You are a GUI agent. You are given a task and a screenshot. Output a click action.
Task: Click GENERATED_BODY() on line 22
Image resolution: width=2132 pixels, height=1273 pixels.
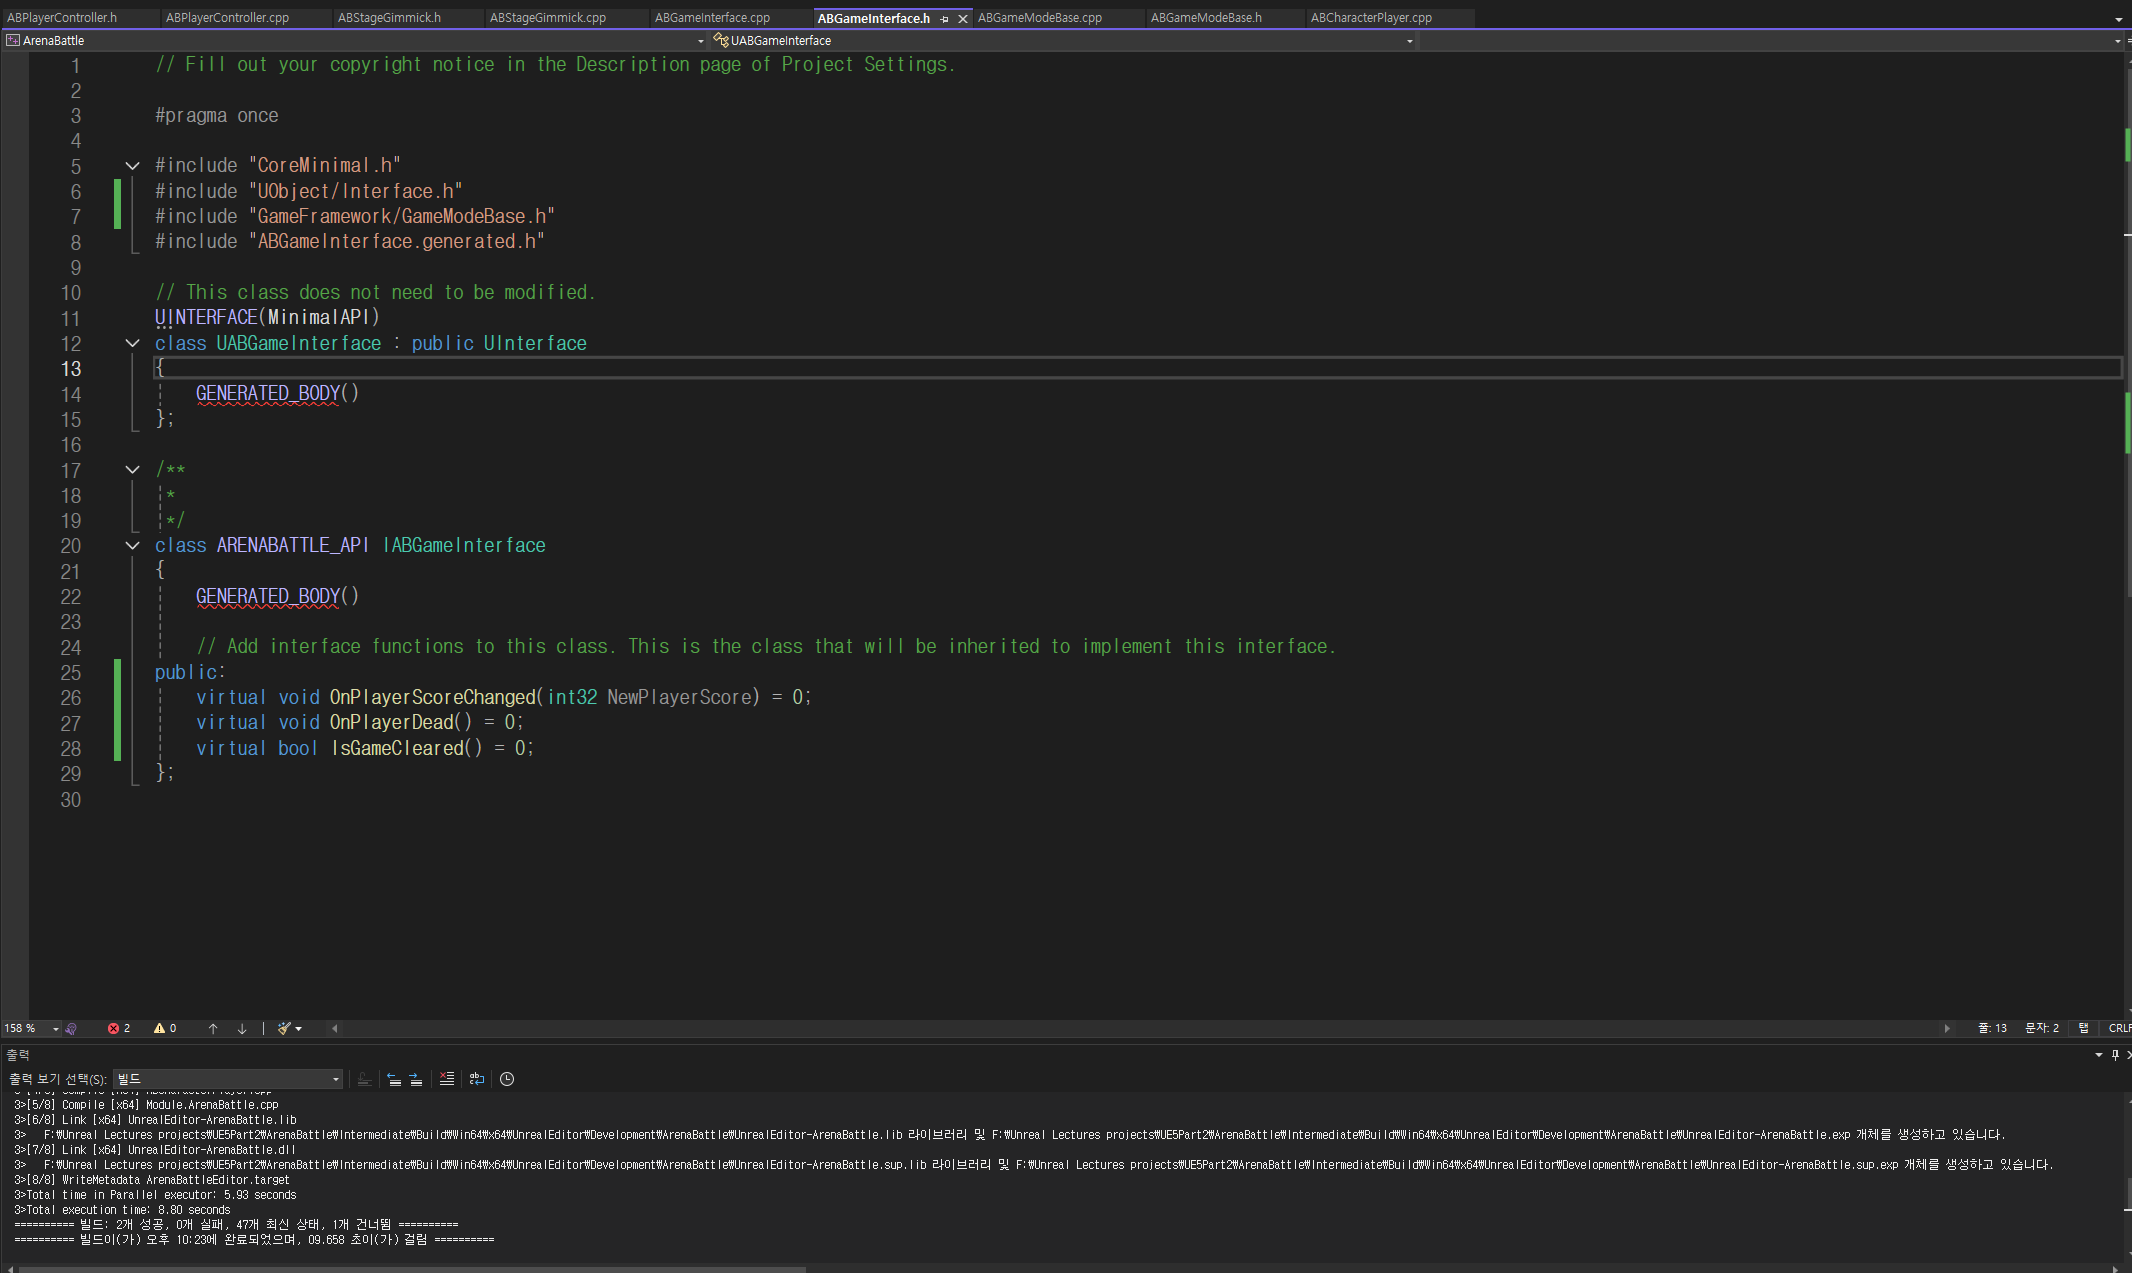[x=277, y=596]
